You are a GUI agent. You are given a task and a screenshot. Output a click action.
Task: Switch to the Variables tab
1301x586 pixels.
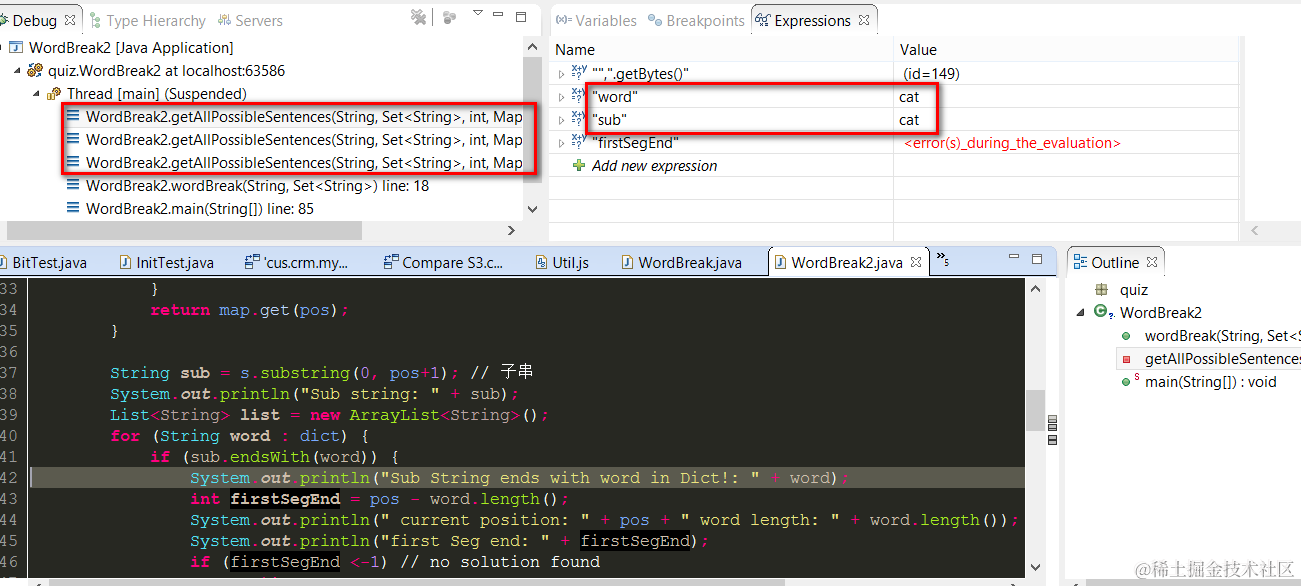pyautogui.click(x=596, y=20)
